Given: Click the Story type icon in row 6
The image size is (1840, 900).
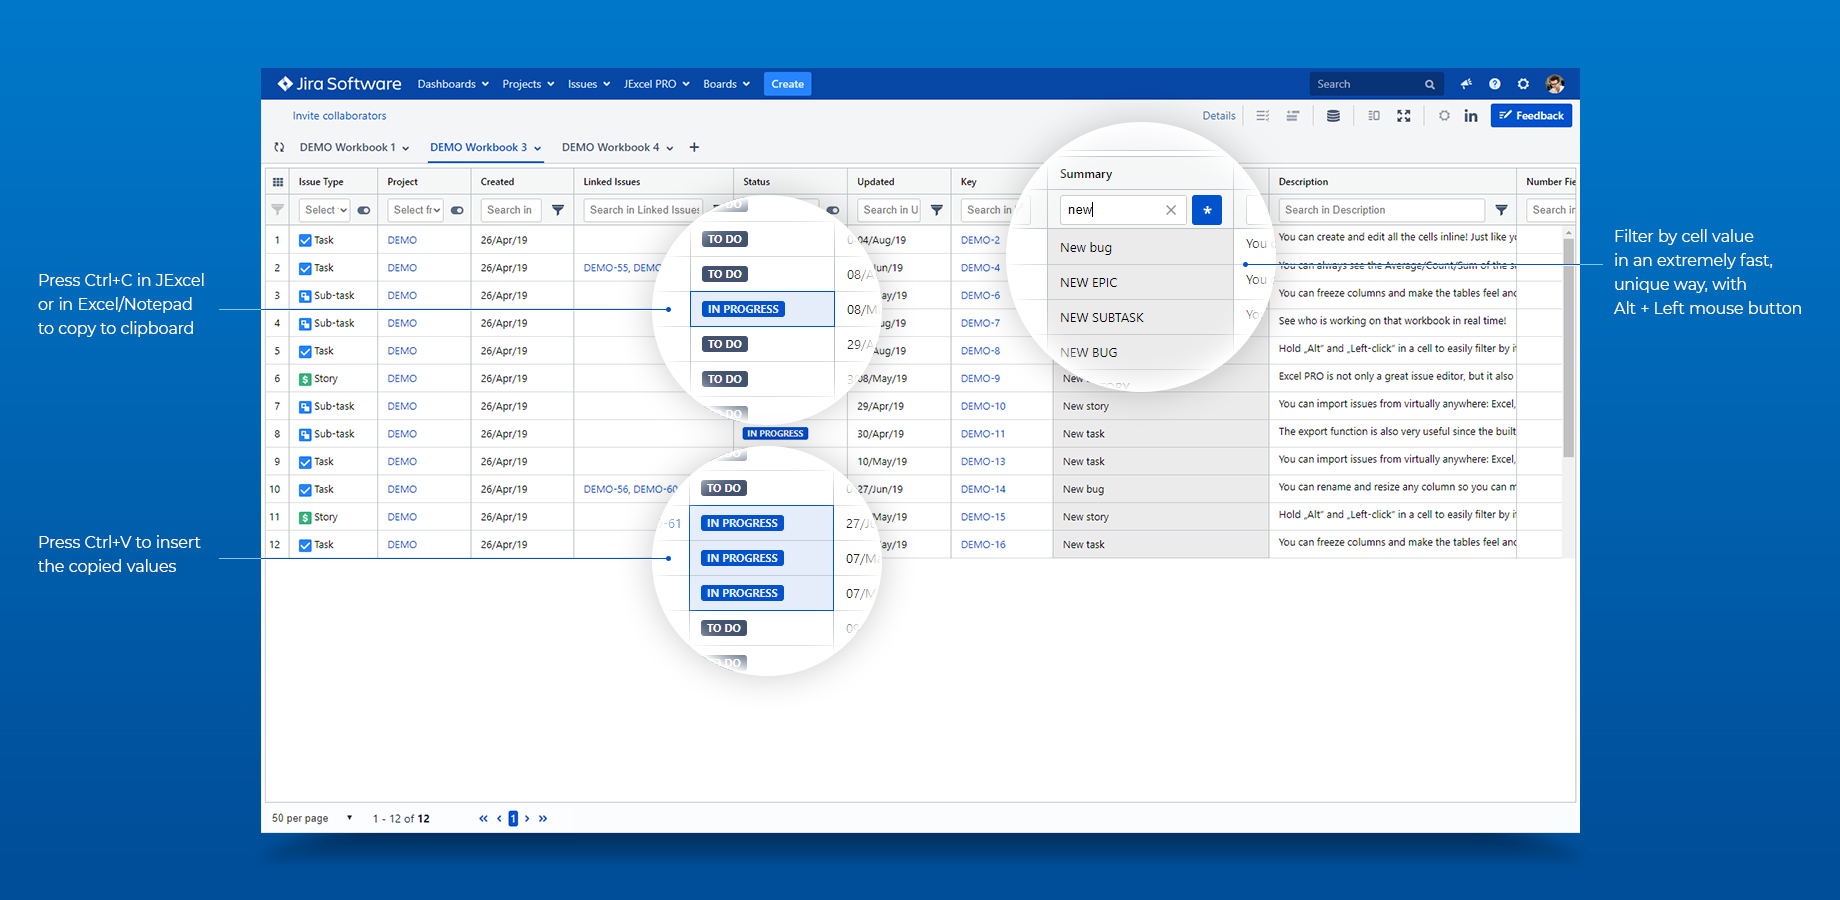Looking at the screenshot, I should tap(305, 379).
